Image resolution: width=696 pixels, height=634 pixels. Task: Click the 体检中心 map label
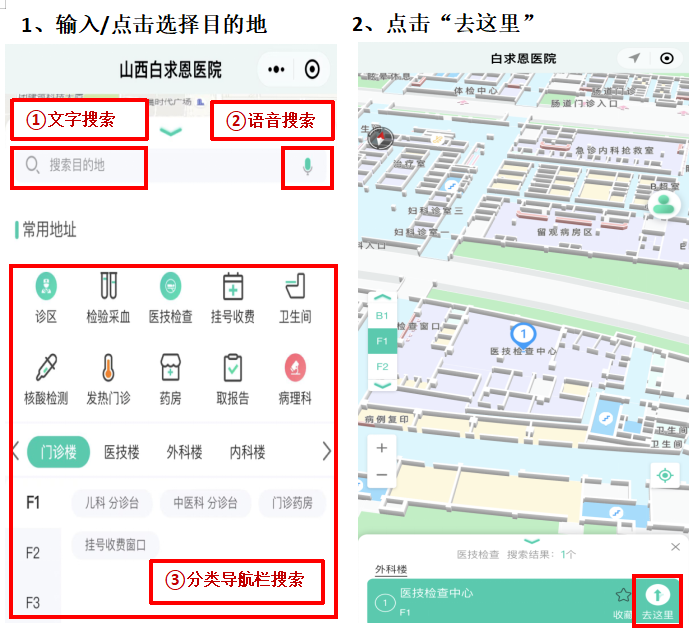475,91
